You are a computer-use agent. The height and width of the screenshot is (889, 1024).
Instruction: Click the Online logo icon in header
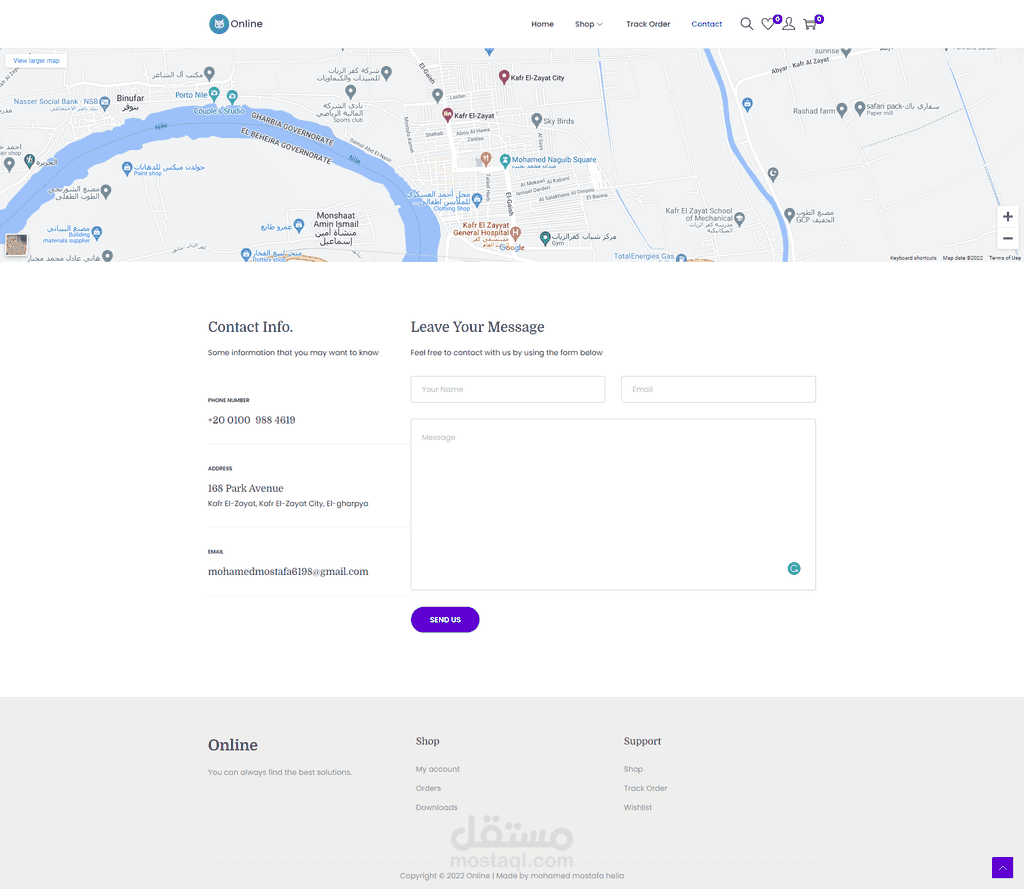pos(219,24)
